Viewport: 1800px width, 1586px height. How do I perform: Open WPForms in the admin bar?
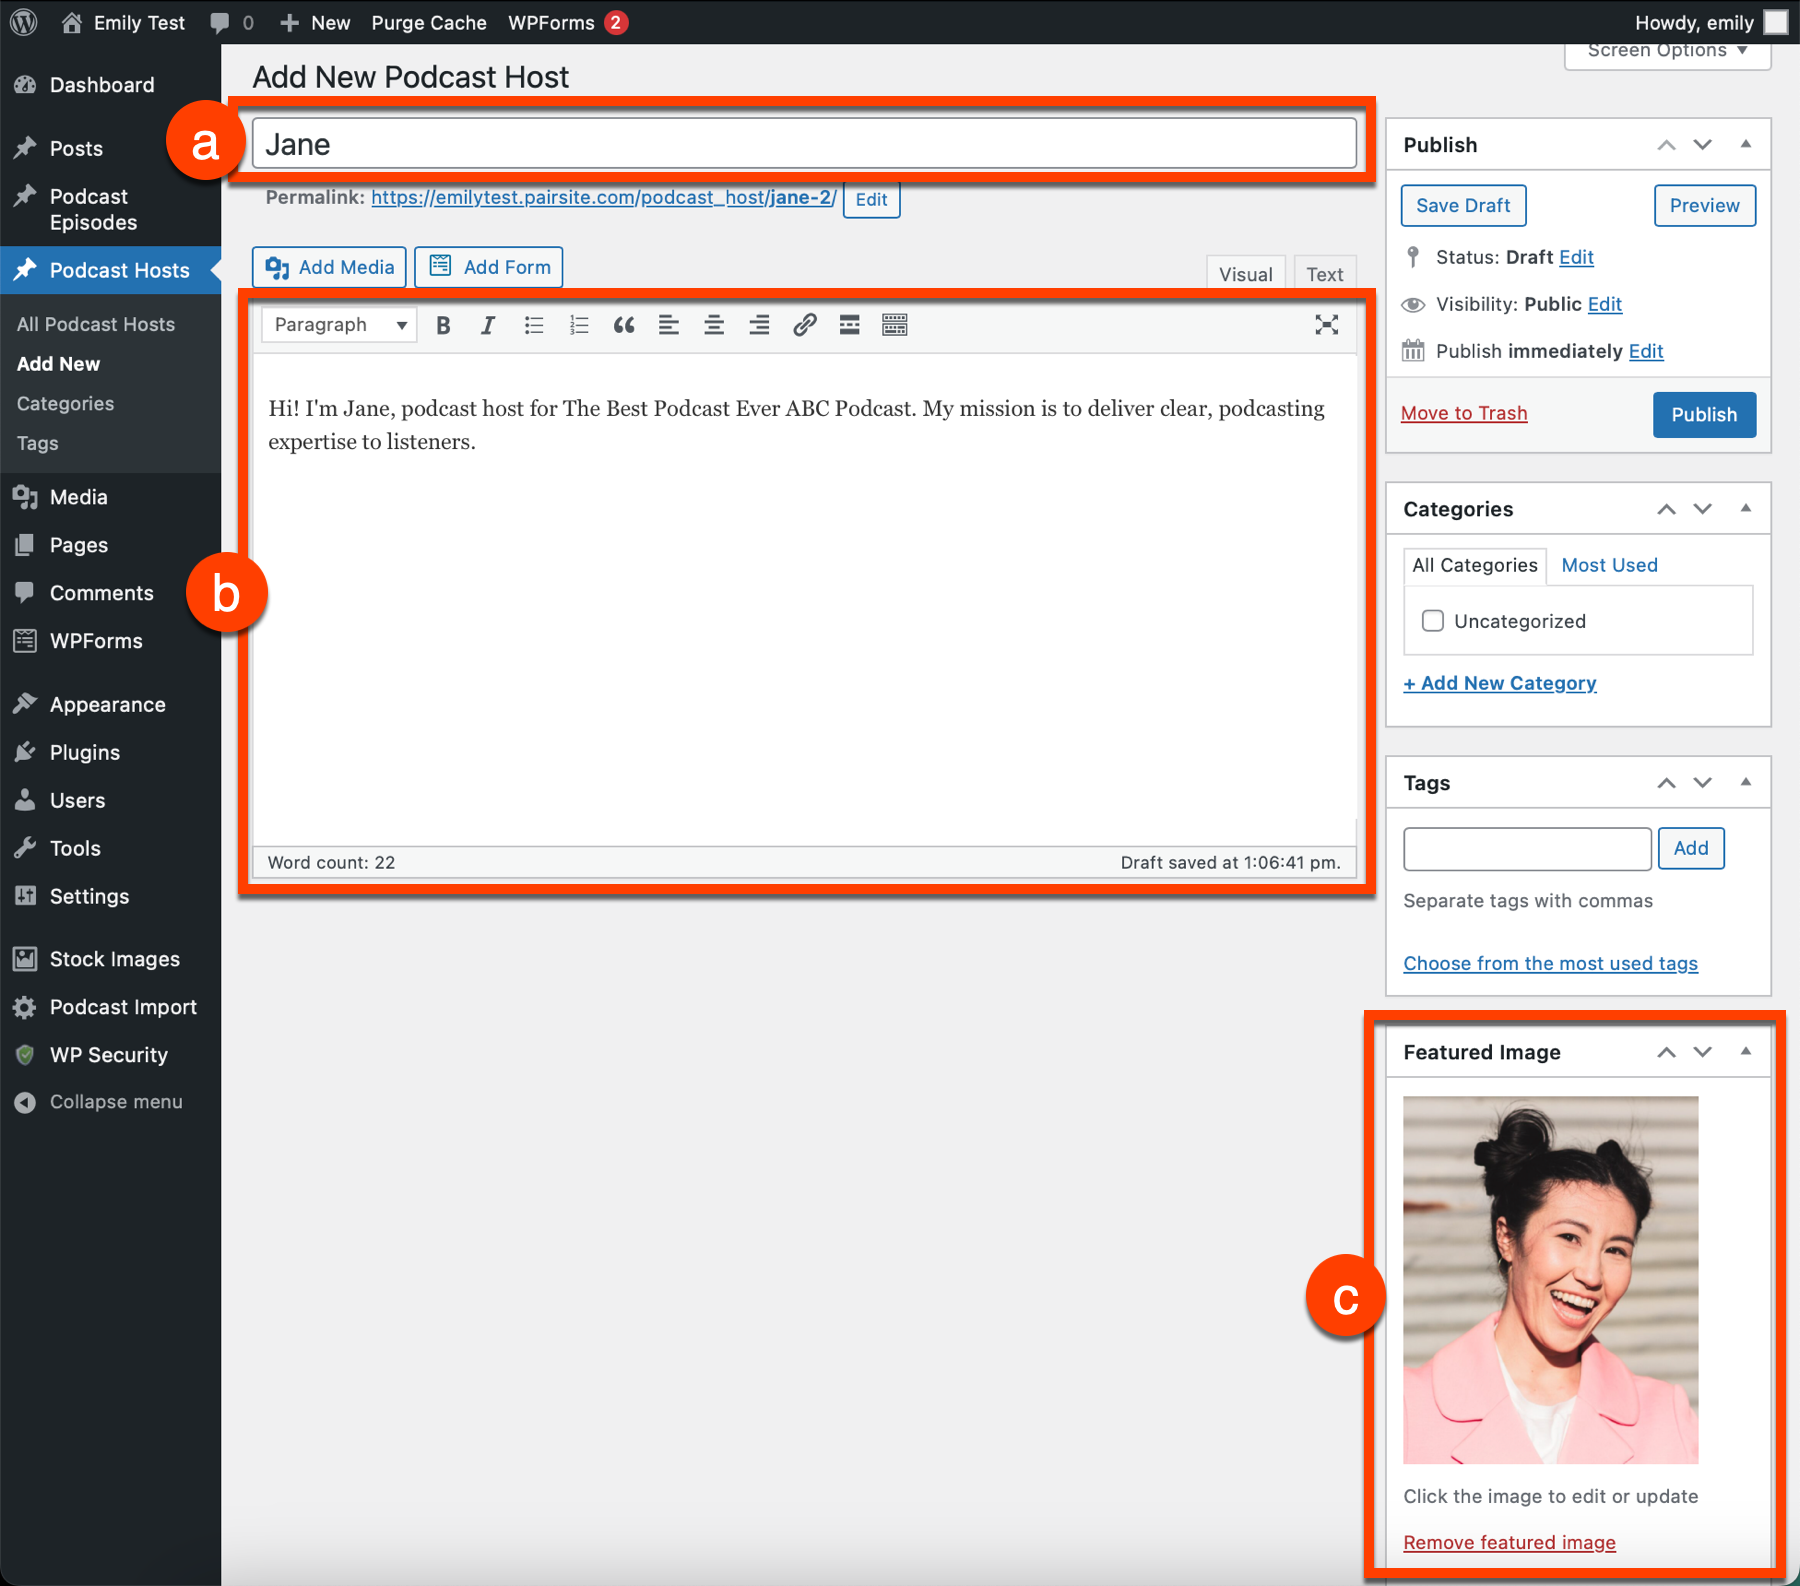point(567,22)
